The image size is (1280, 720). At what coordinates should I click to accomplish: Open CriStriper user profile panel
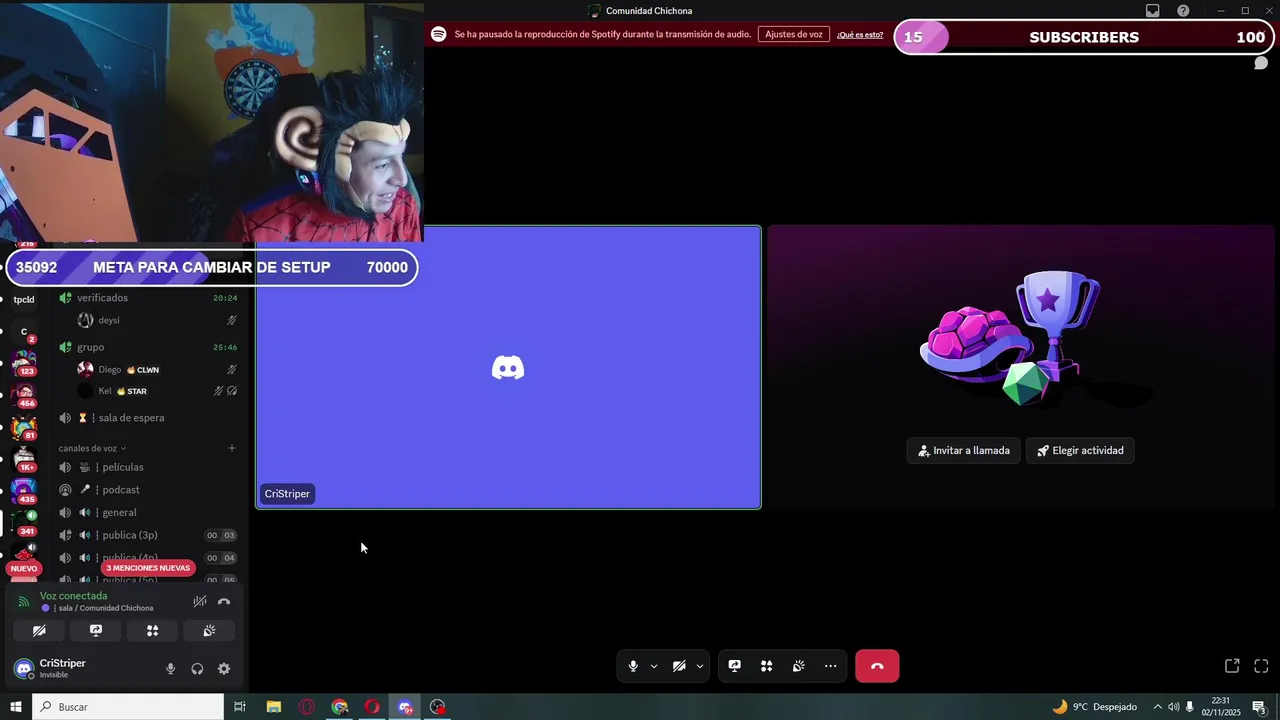click(62, 668)
